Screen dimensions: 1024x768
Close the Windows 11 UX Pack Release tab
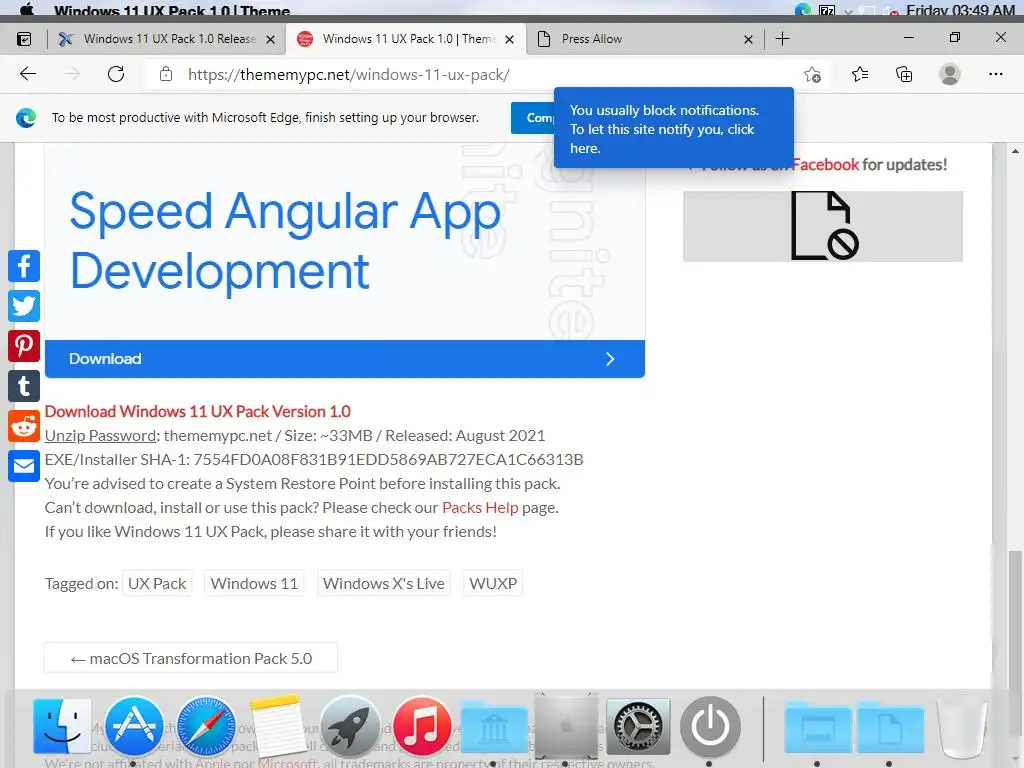(270, 40)
